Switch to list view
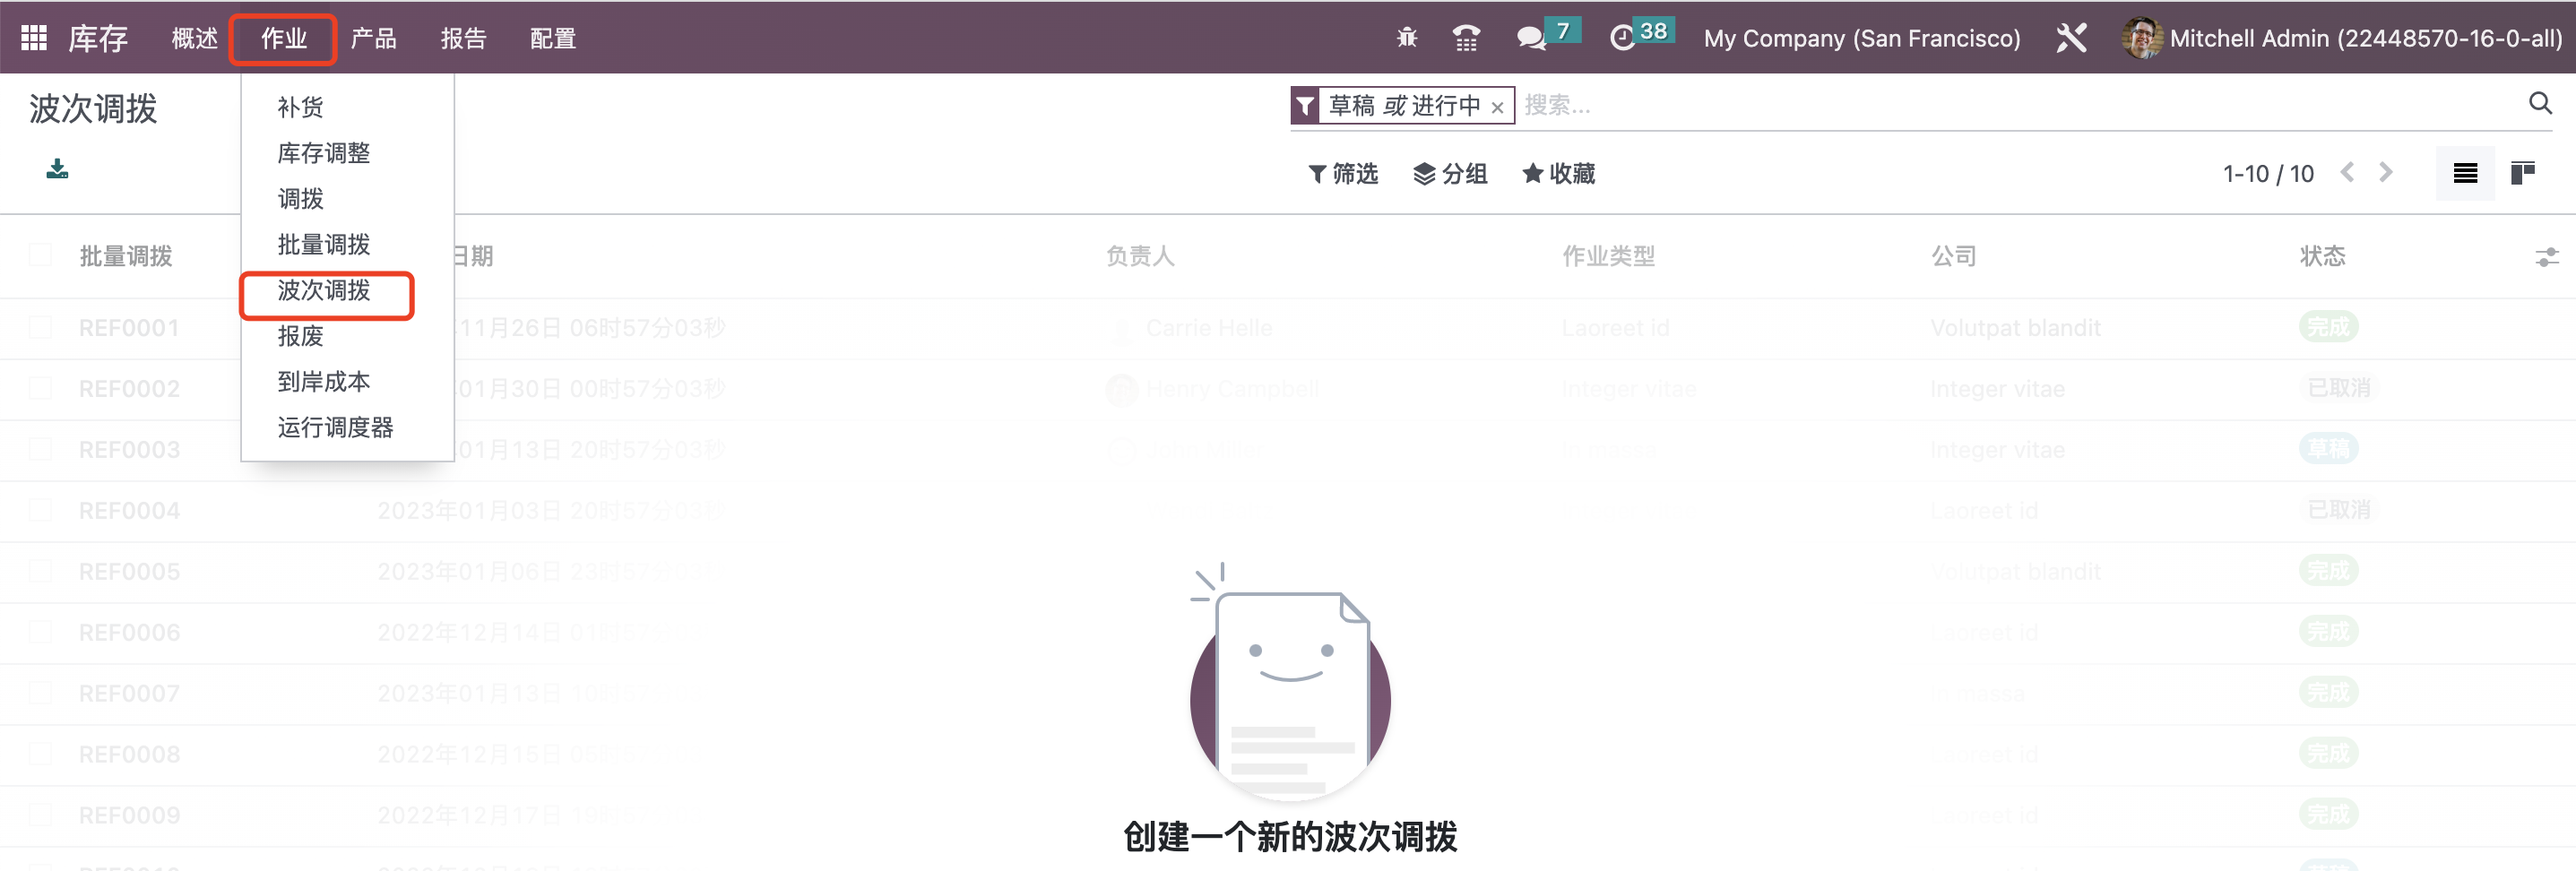 pos(2465,173)
